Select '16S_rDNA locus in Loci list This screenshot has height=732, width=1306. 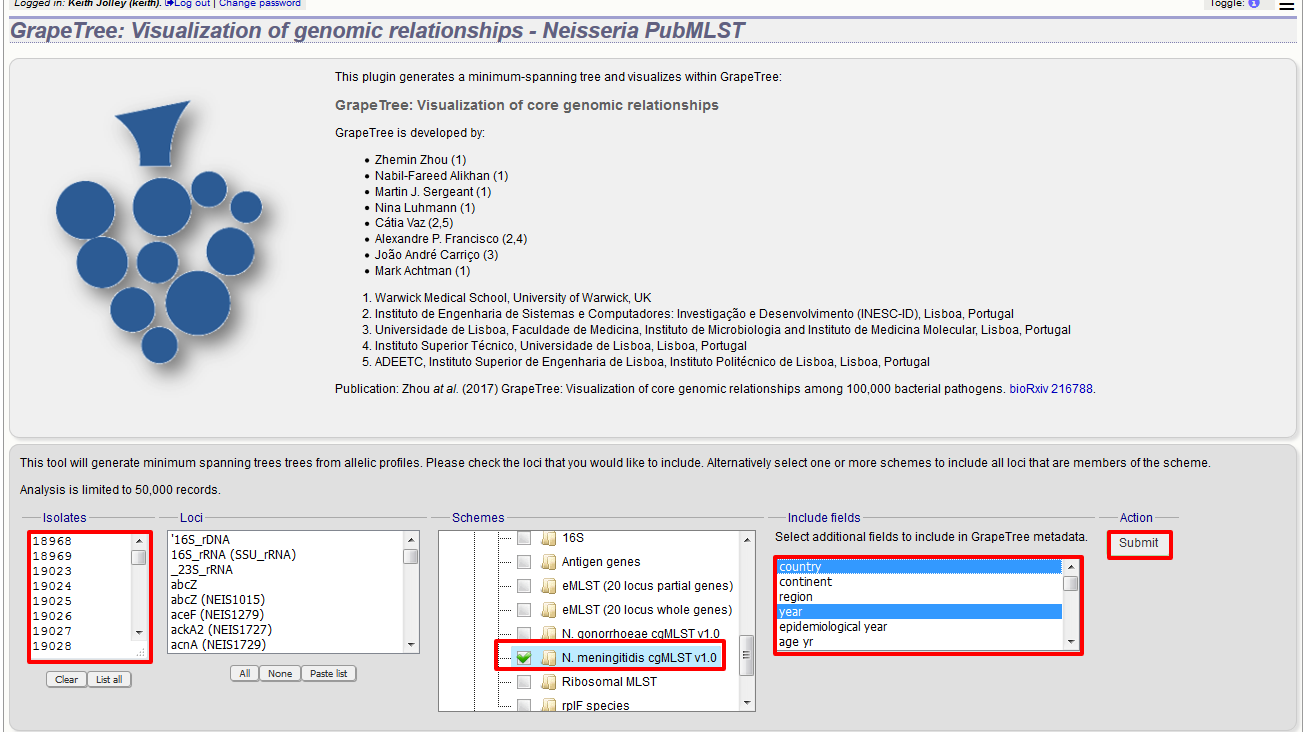point(285,540)
